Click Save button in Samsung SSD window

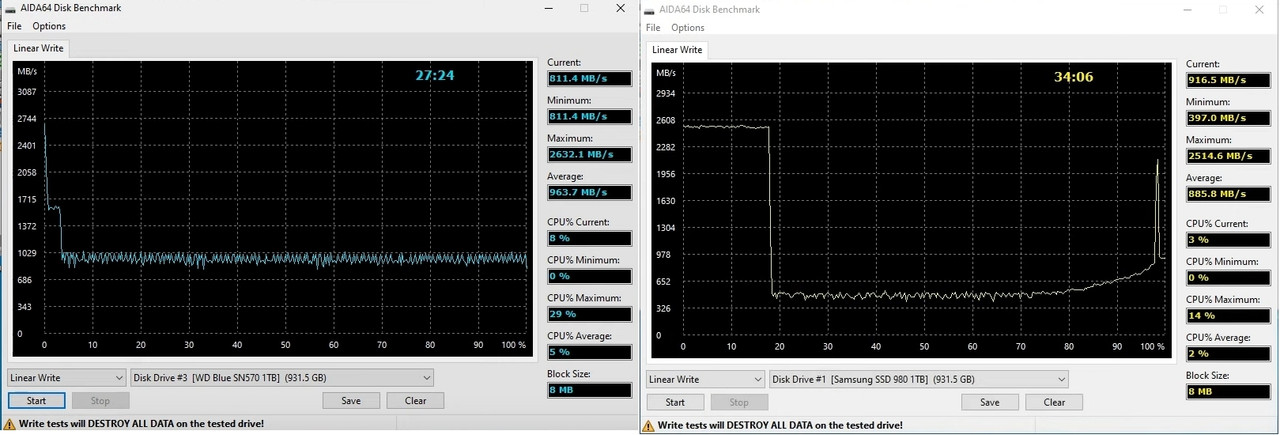[x=990, y=402]
